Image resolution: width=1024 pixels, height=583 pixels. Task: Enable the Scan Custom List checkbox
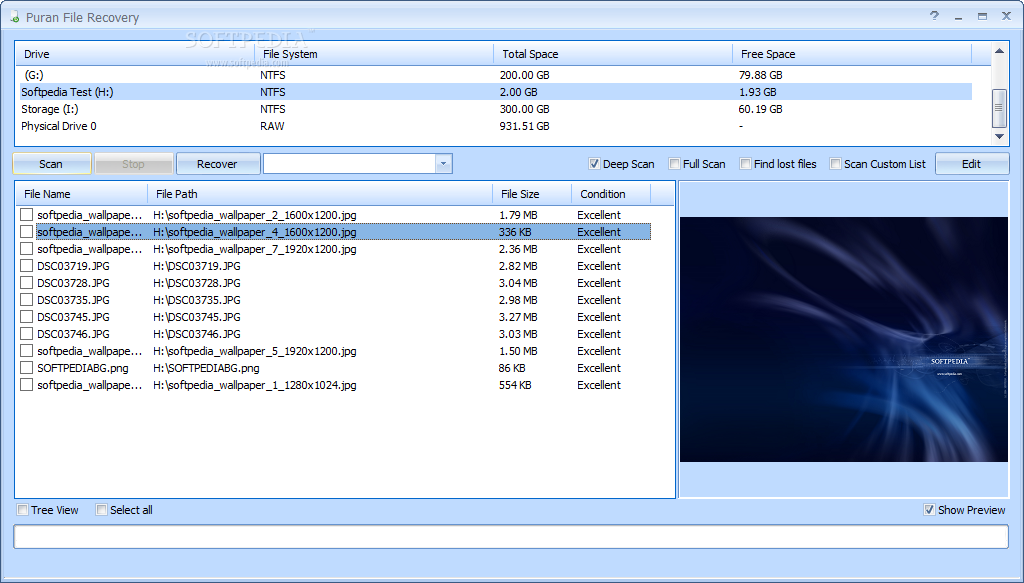835,164
